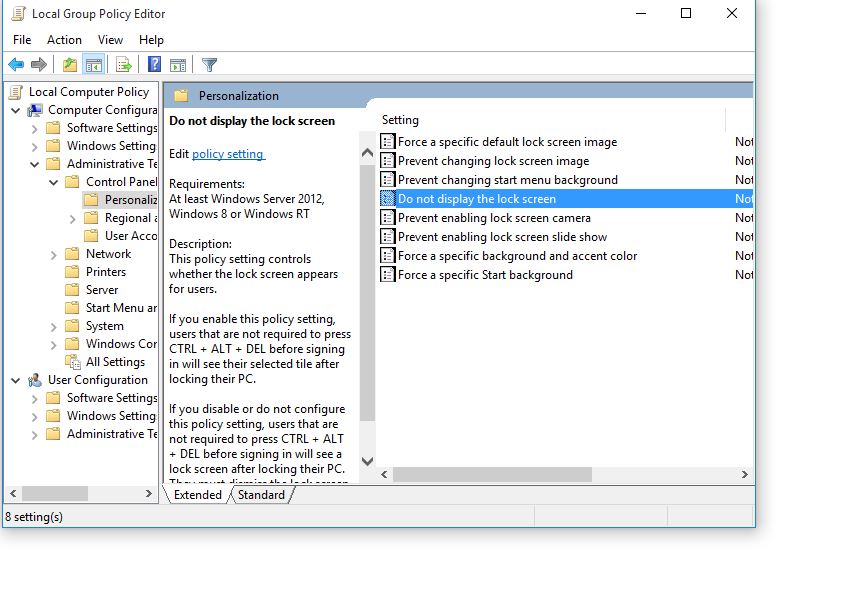Apply a filter using the funnel icon
The width and height of the screenshot is (851, 594).
[x=208, y=64]
